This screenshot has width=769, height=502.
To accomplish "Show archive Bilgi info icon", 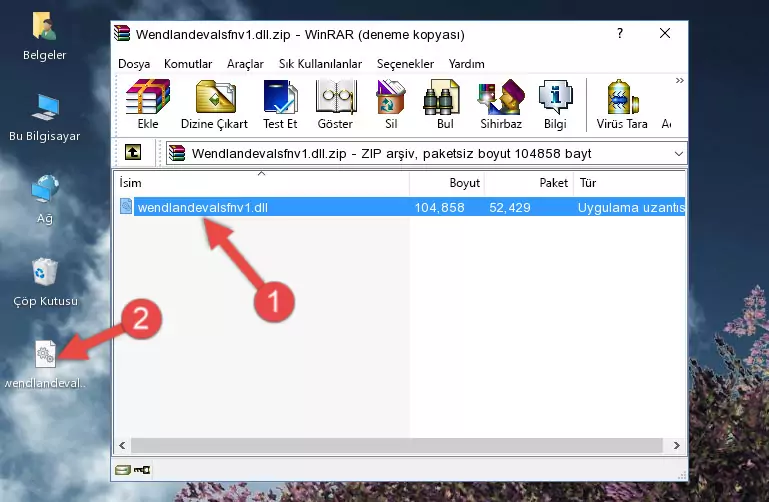I will (x=555, y=97).
